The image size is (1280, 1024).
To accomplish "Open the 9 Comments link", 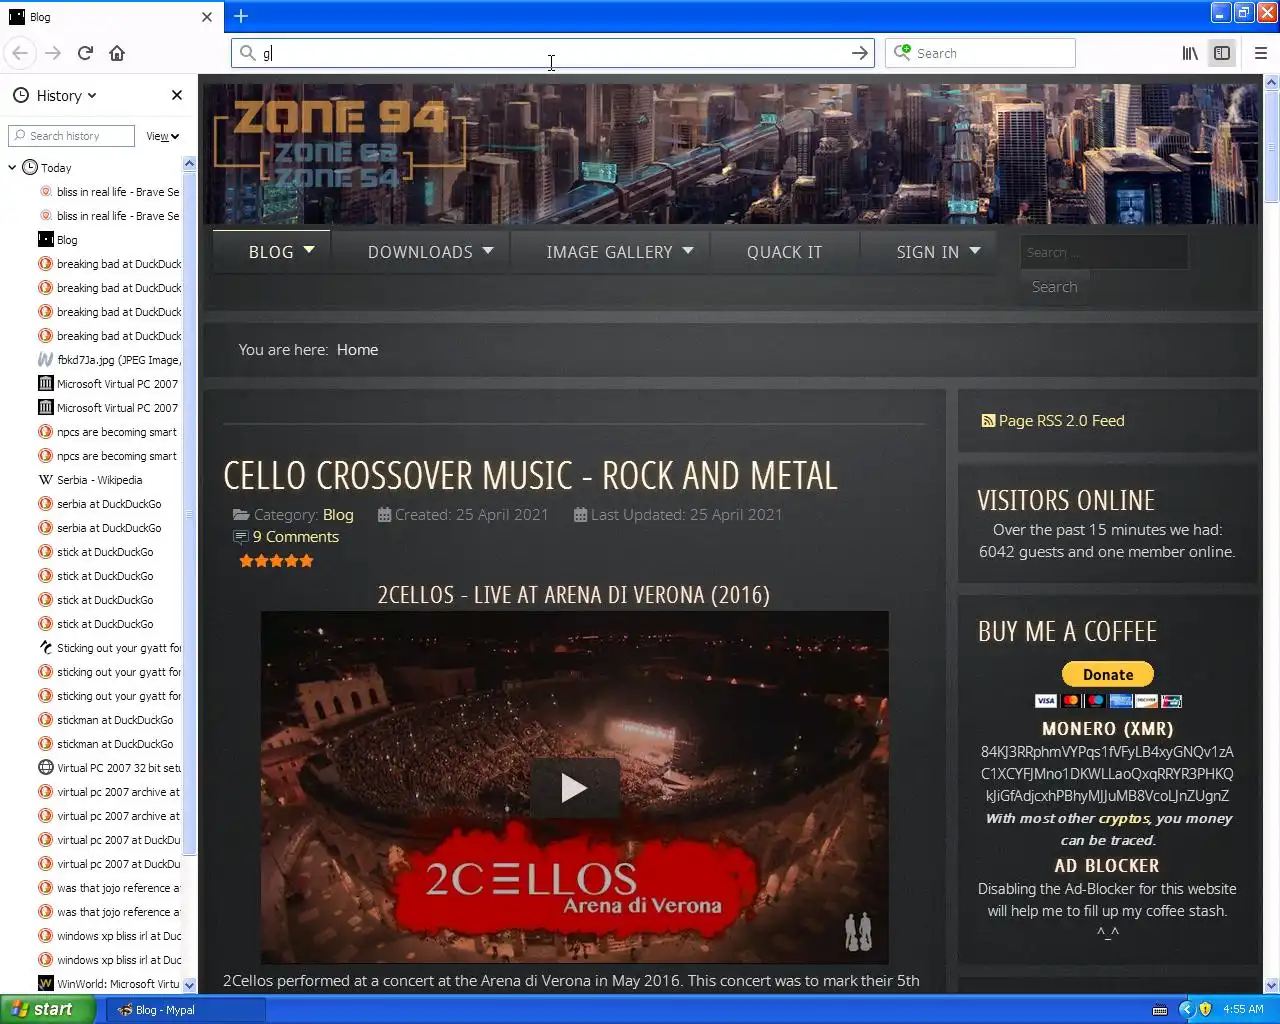I will [x=295, y=537].
